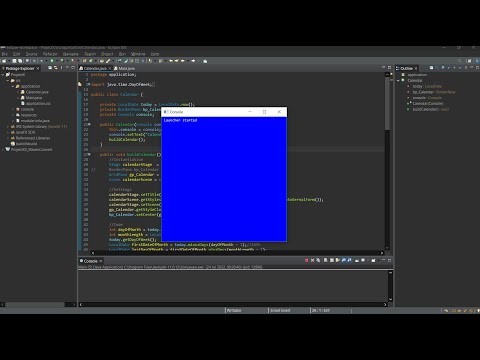Maximize the Outline panel
The height and width of the screenshot is (360, 480).
click(477, 68)
